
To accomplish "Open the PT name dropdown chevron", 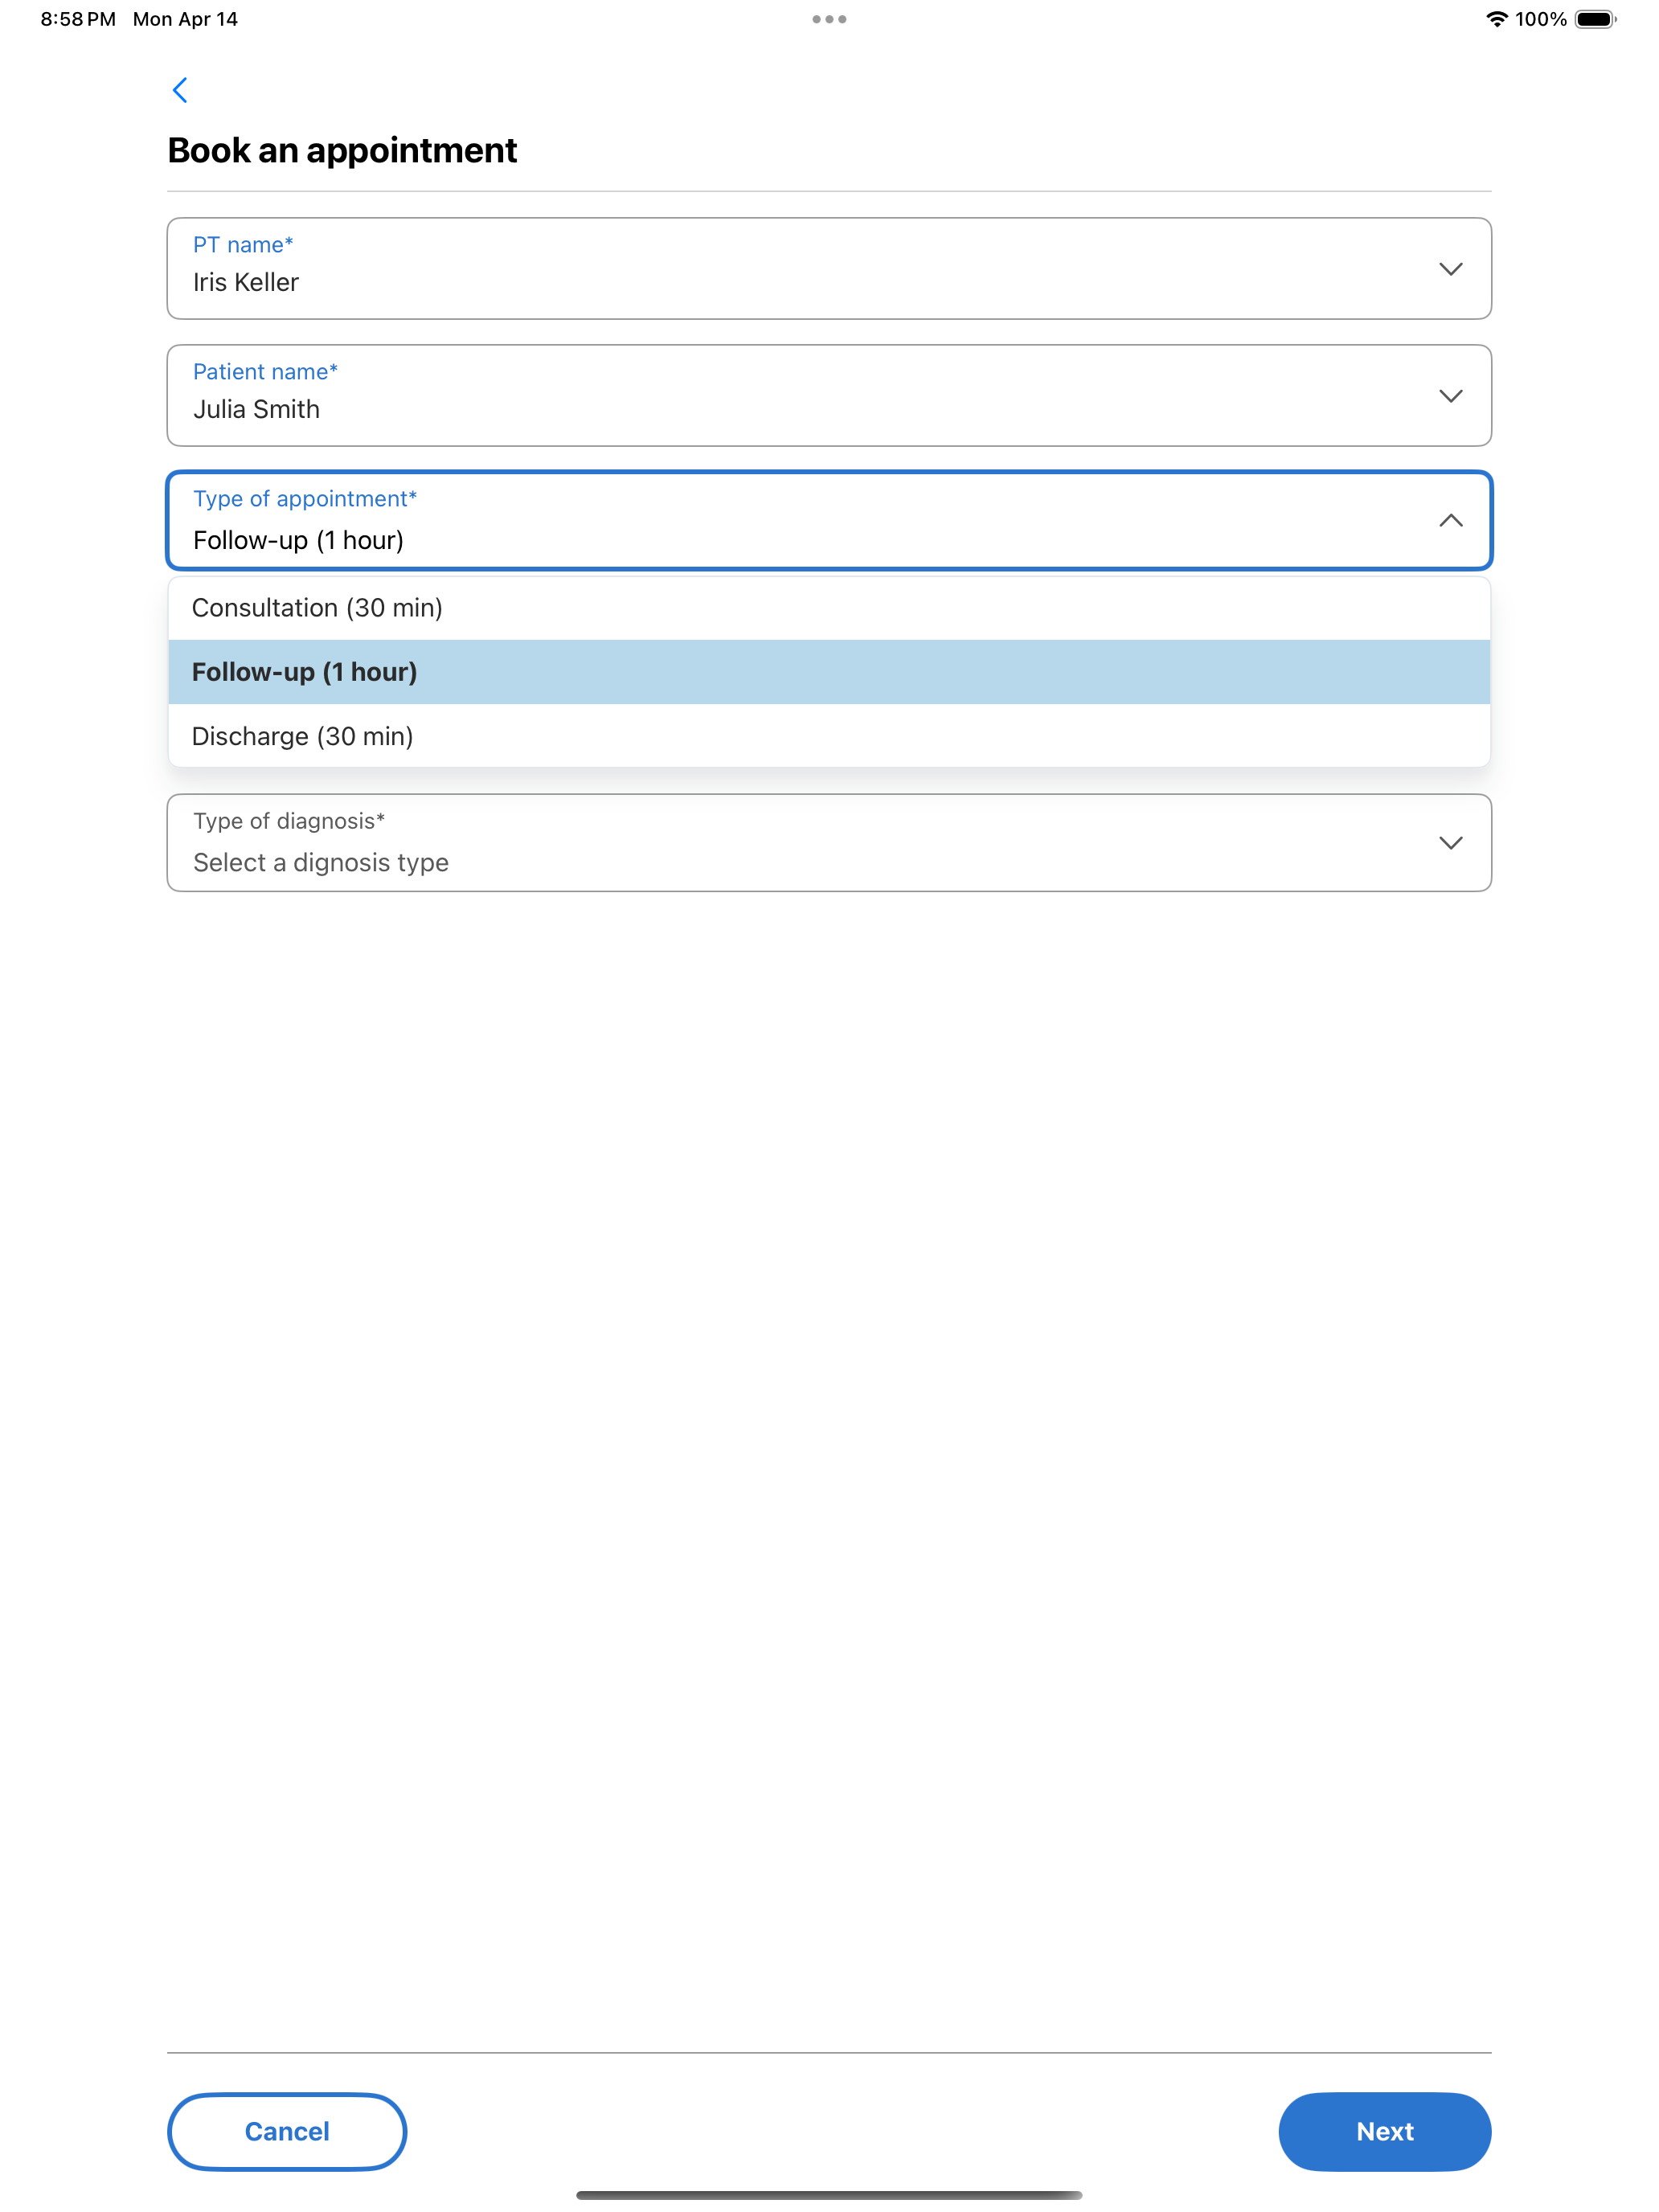I will tap(1450, 269).
